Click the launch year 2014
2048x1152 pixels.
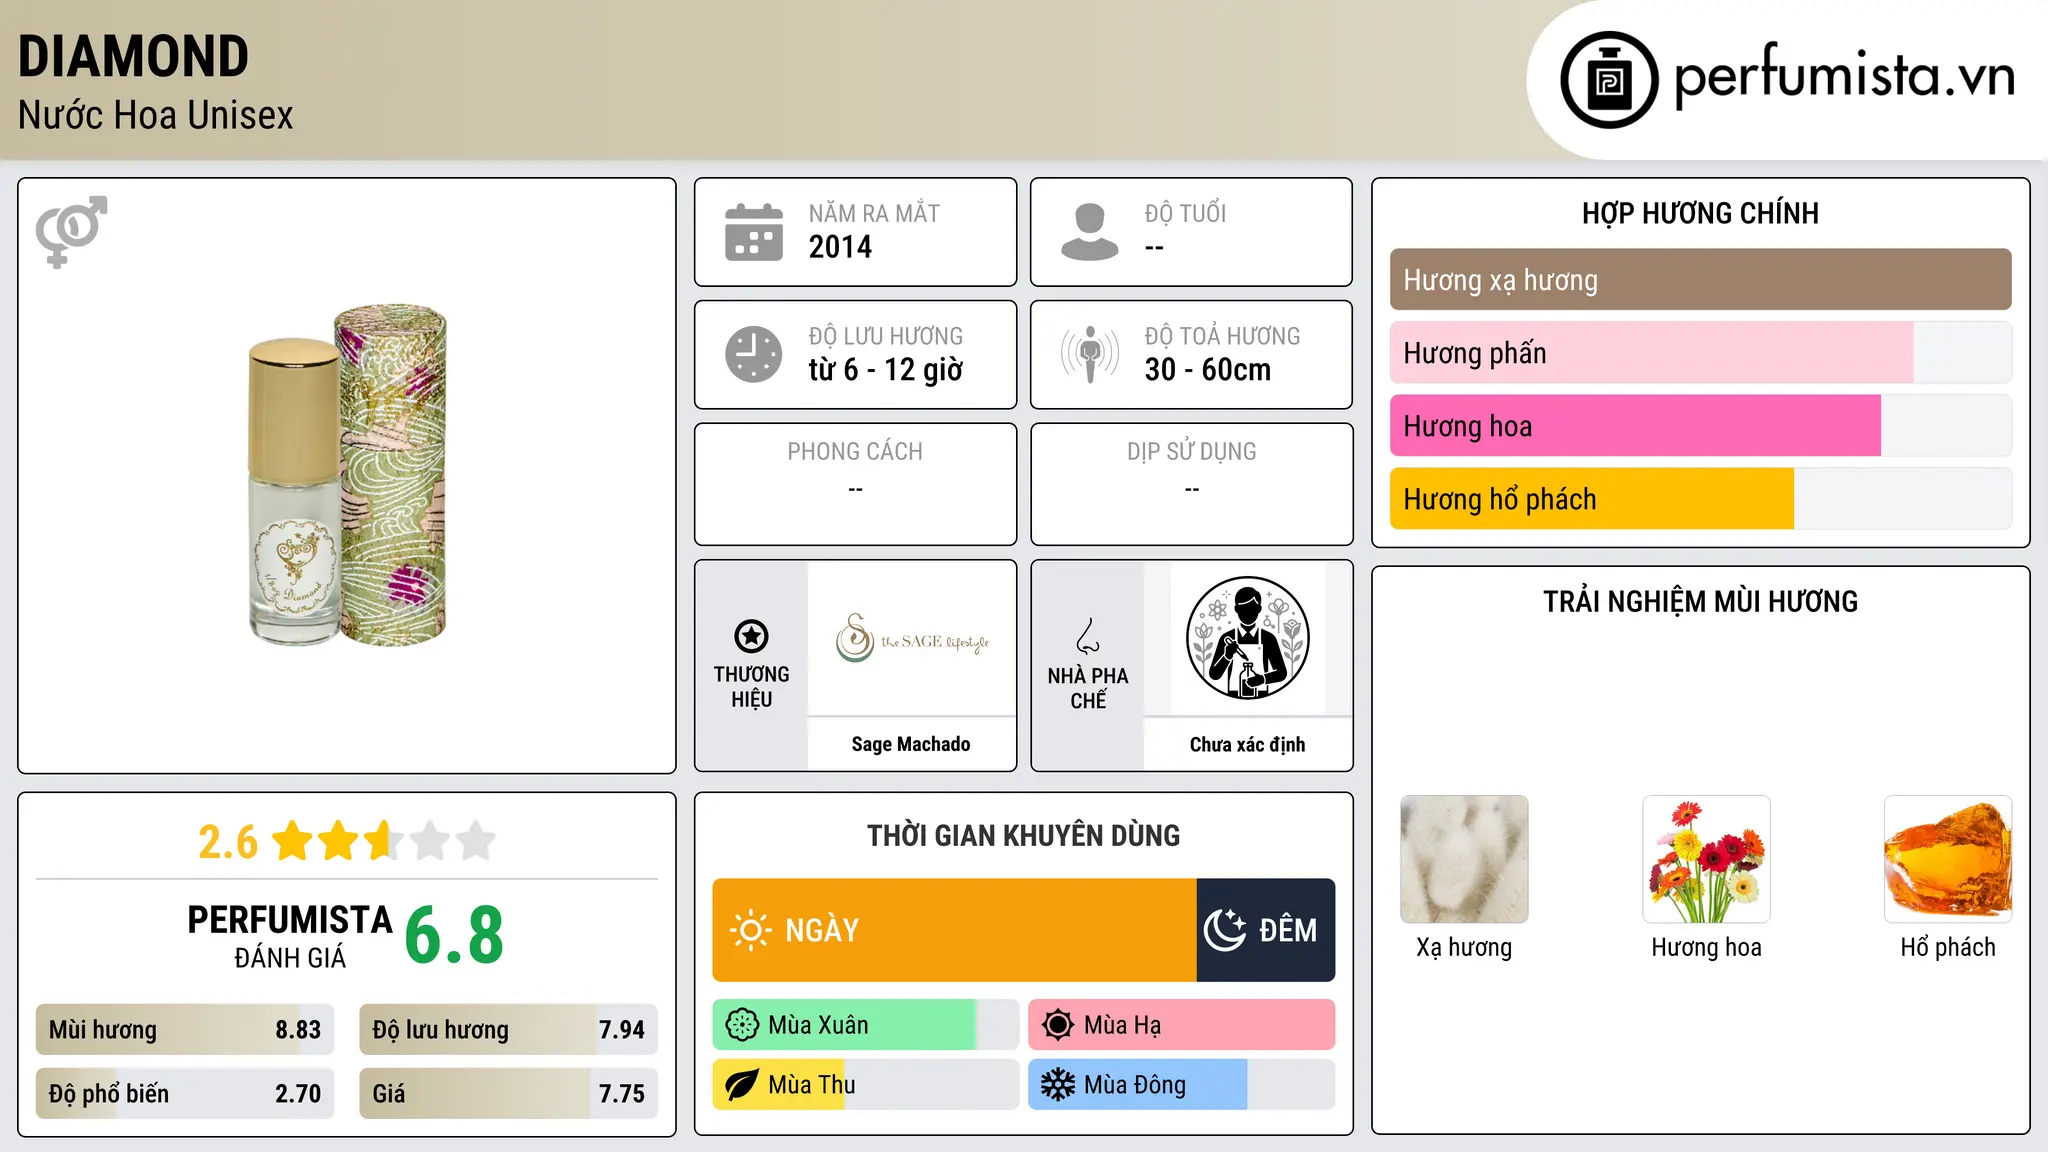click(840, 247)
